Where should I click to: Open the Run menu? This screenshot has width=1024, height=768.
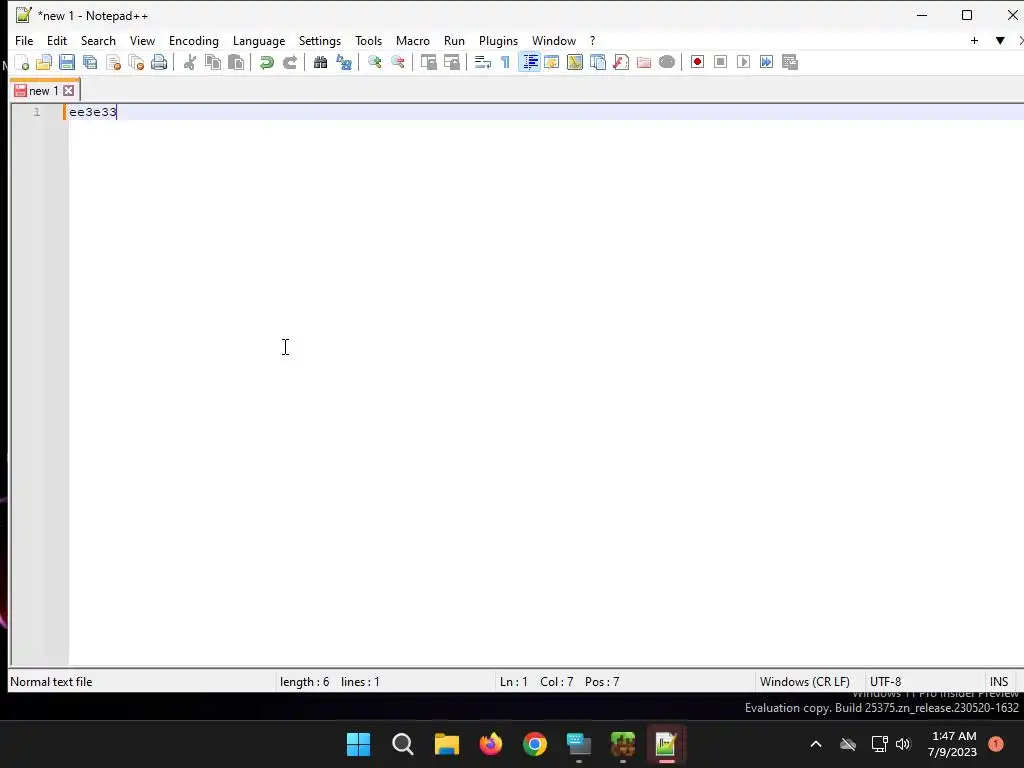(454, 40)
